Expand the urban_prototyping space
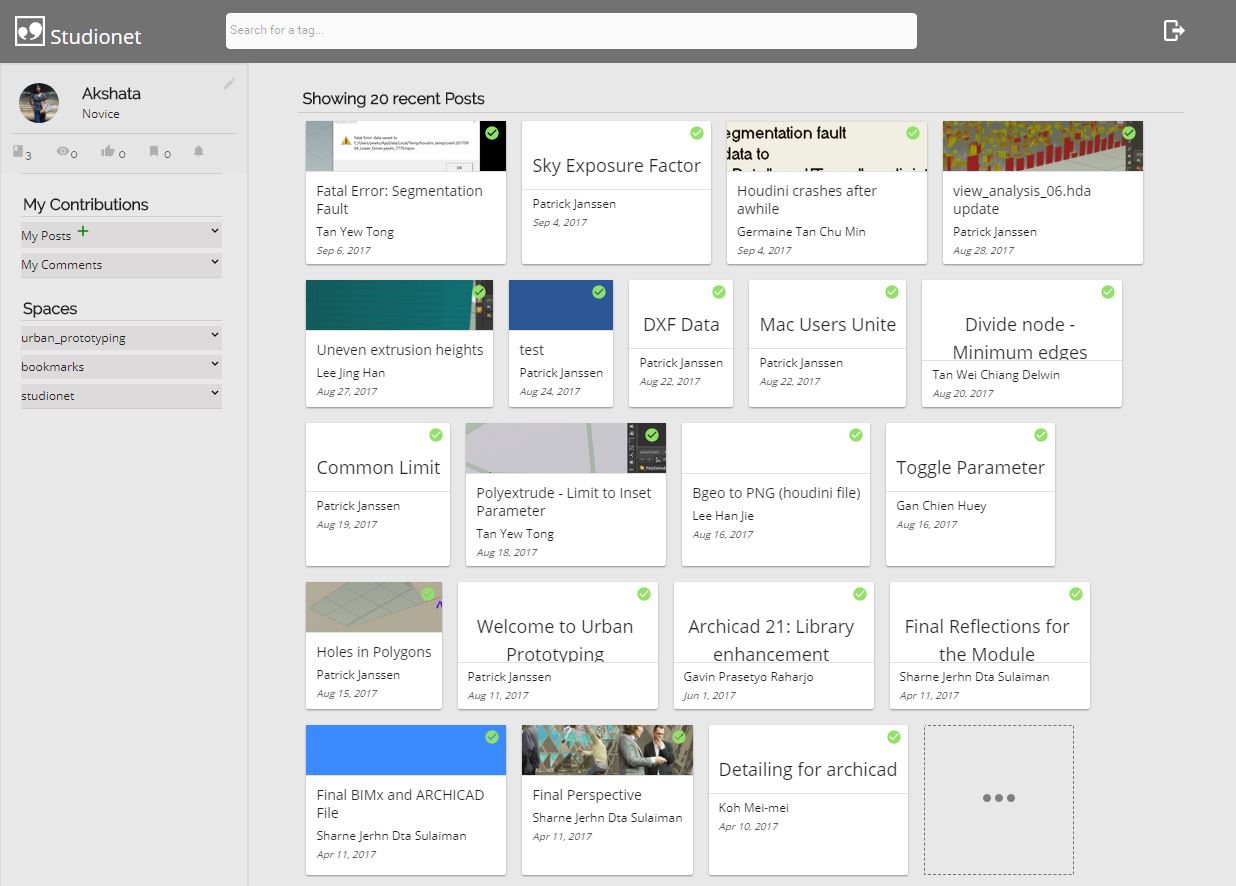The image size is (1236, 886). pyautogui.click(x=121, y=337)
